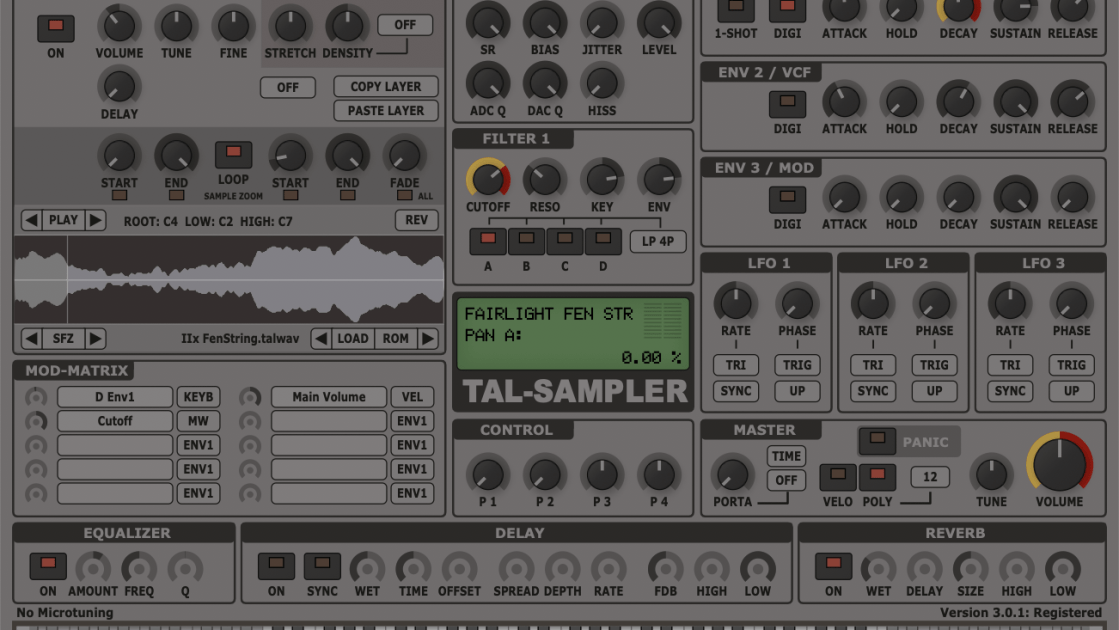Click the left arrow beside PLAY
Screen dimensions: 1119x630
[32, 220]
